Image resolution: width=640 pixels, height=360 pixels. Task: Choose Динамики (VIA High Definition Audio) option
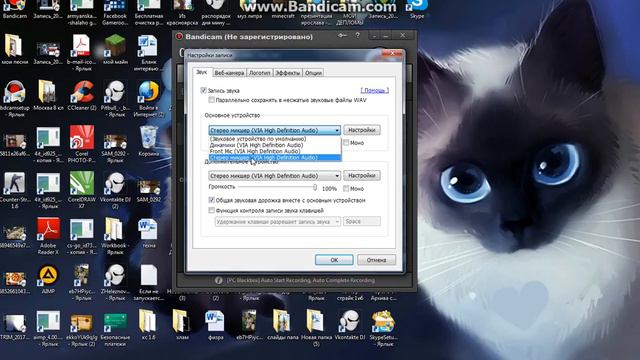pyautogui.click(x=275, y=145)
